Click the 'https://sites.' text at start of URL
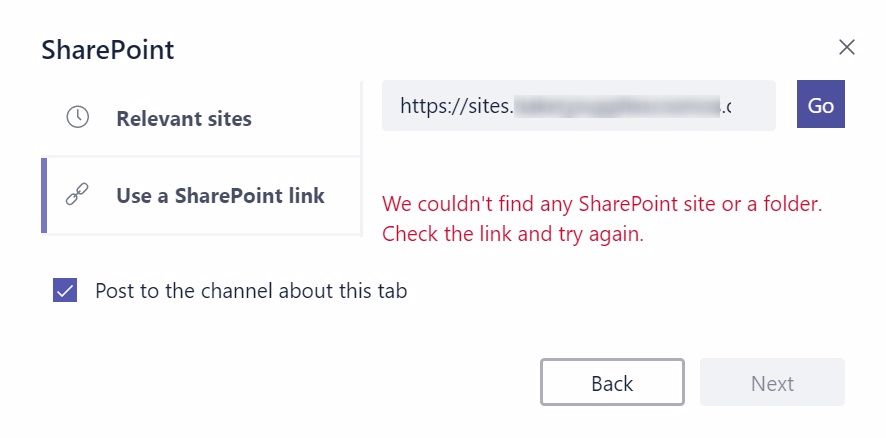Image resolution: width=886 pixels, height=438 pixels. [456, 106]
